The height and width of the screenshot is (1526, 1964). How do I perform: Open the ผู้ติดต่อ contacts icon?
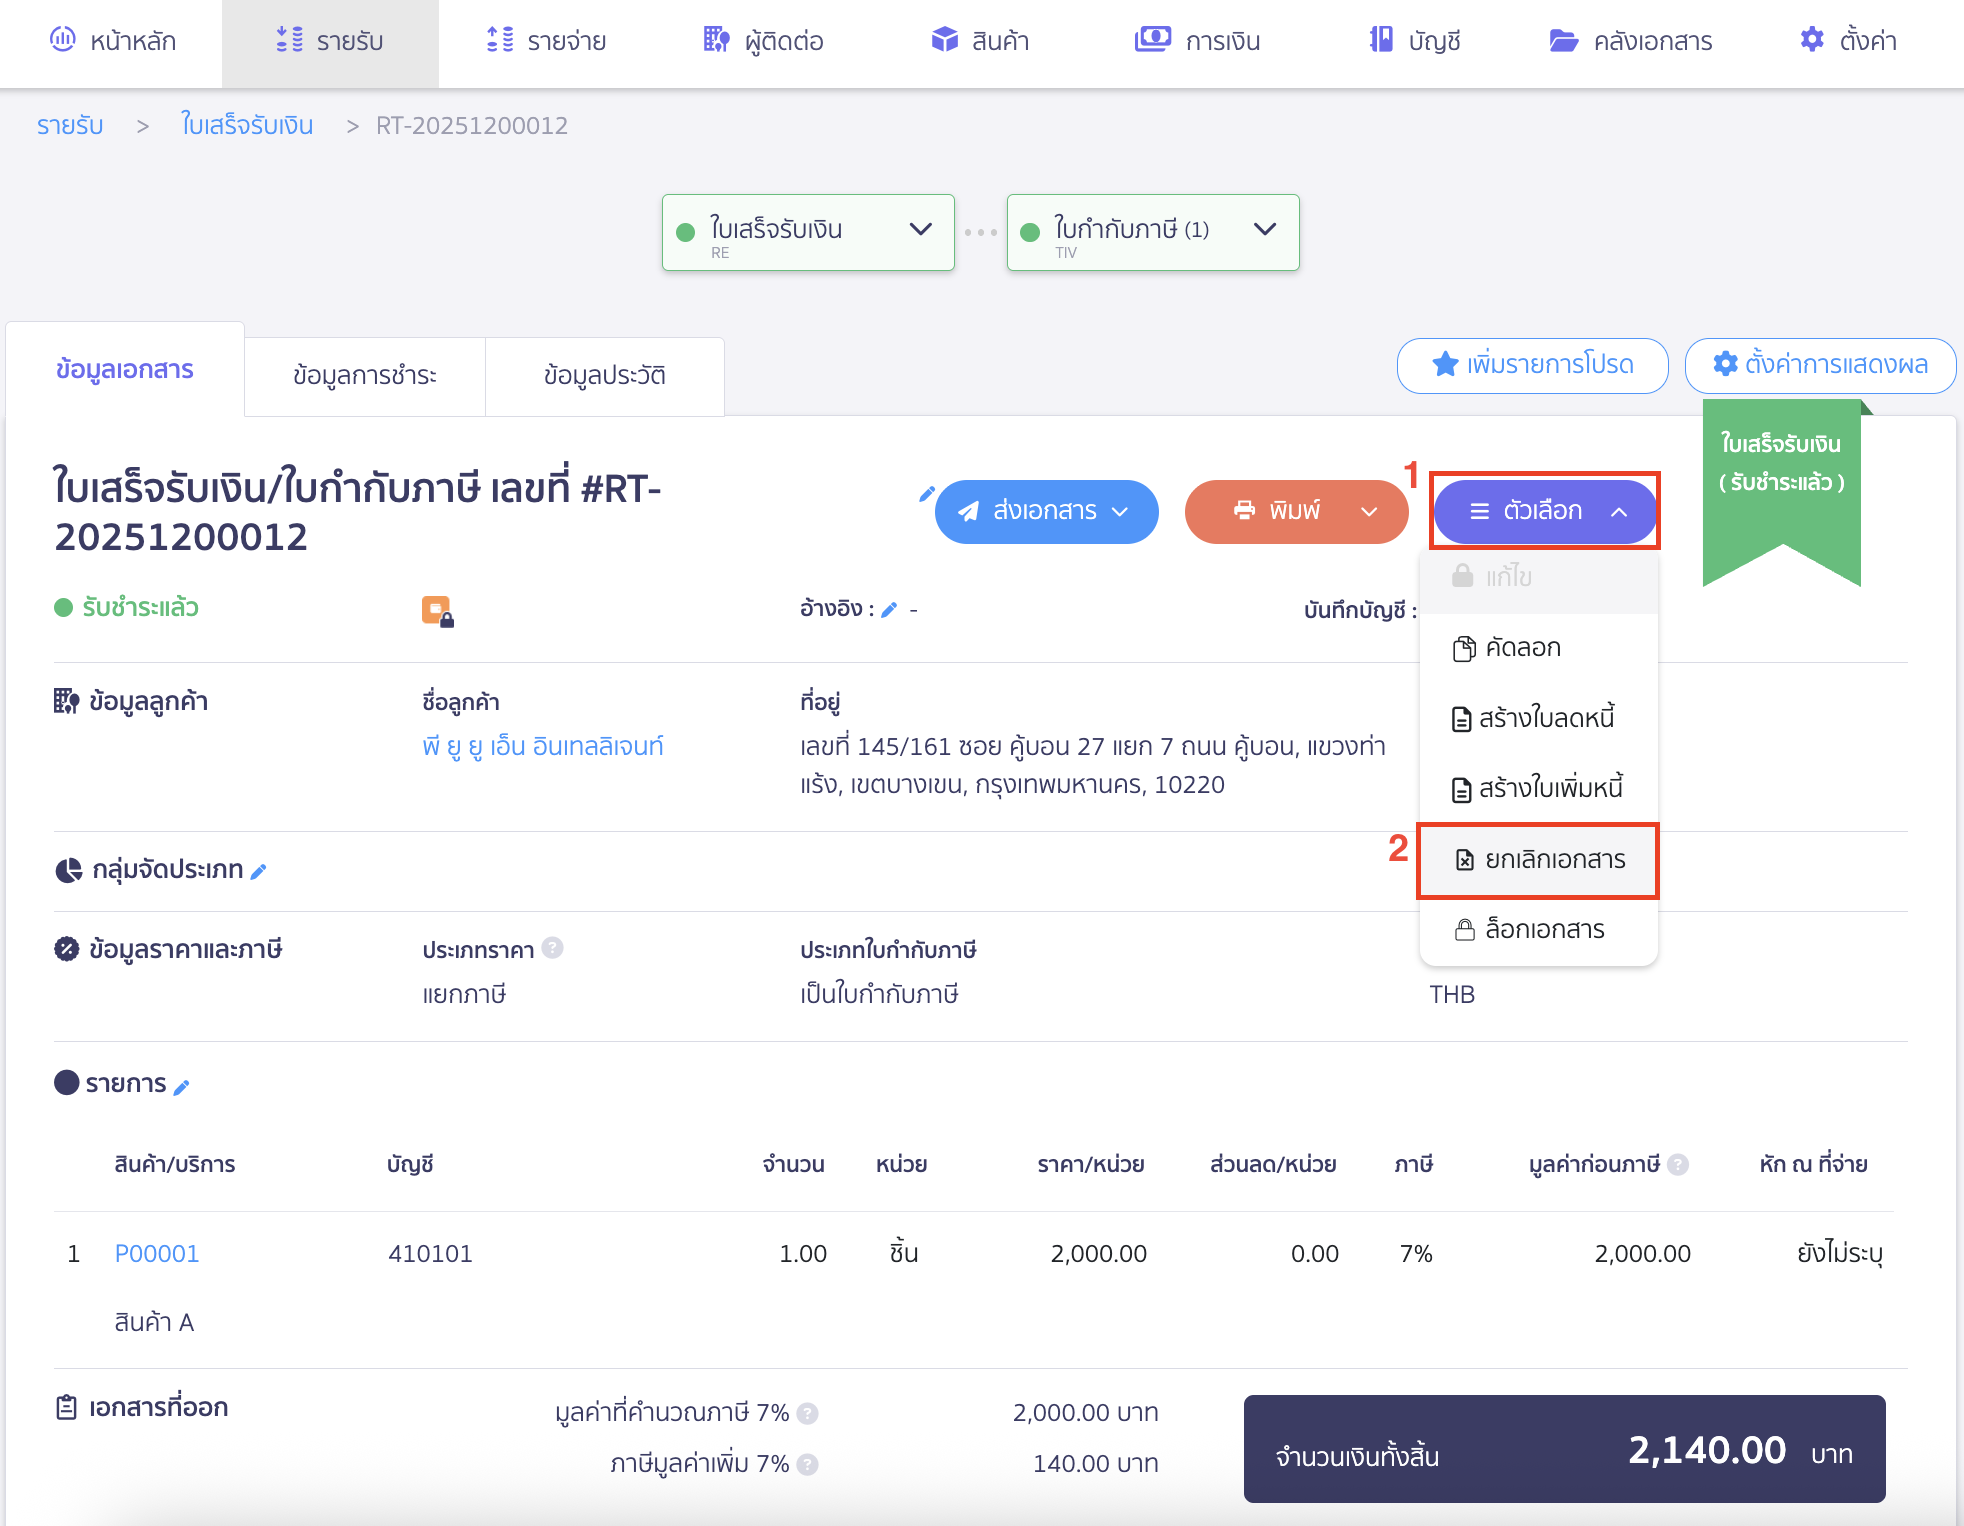[714, 40]
